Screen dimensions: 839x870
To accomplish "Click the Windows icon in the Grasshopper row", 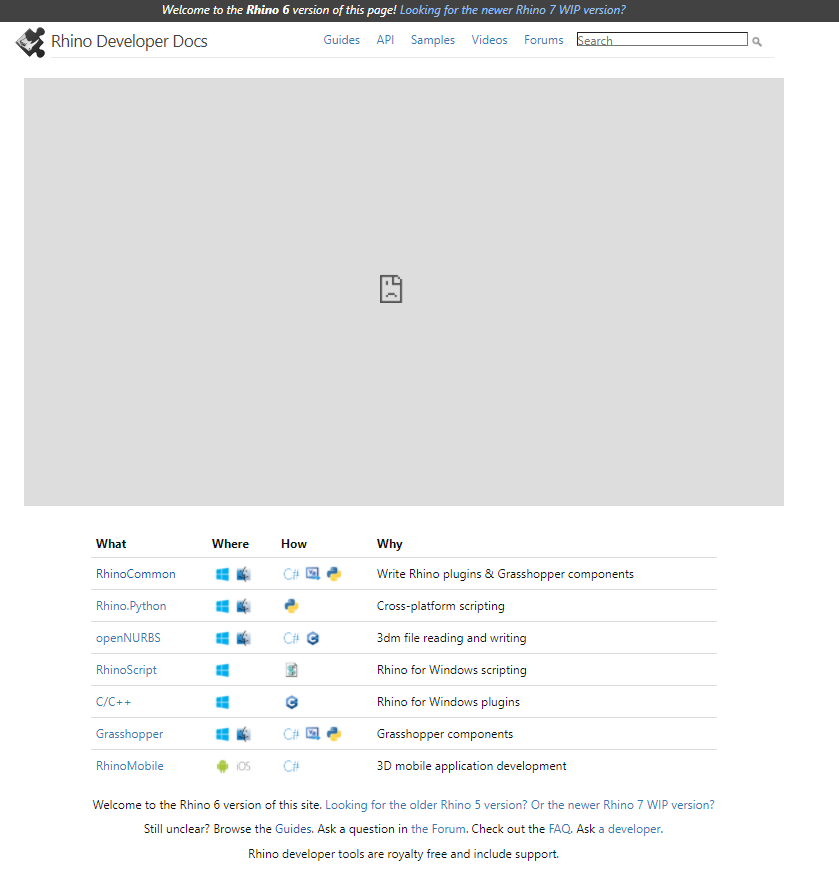I will (223, 735).
